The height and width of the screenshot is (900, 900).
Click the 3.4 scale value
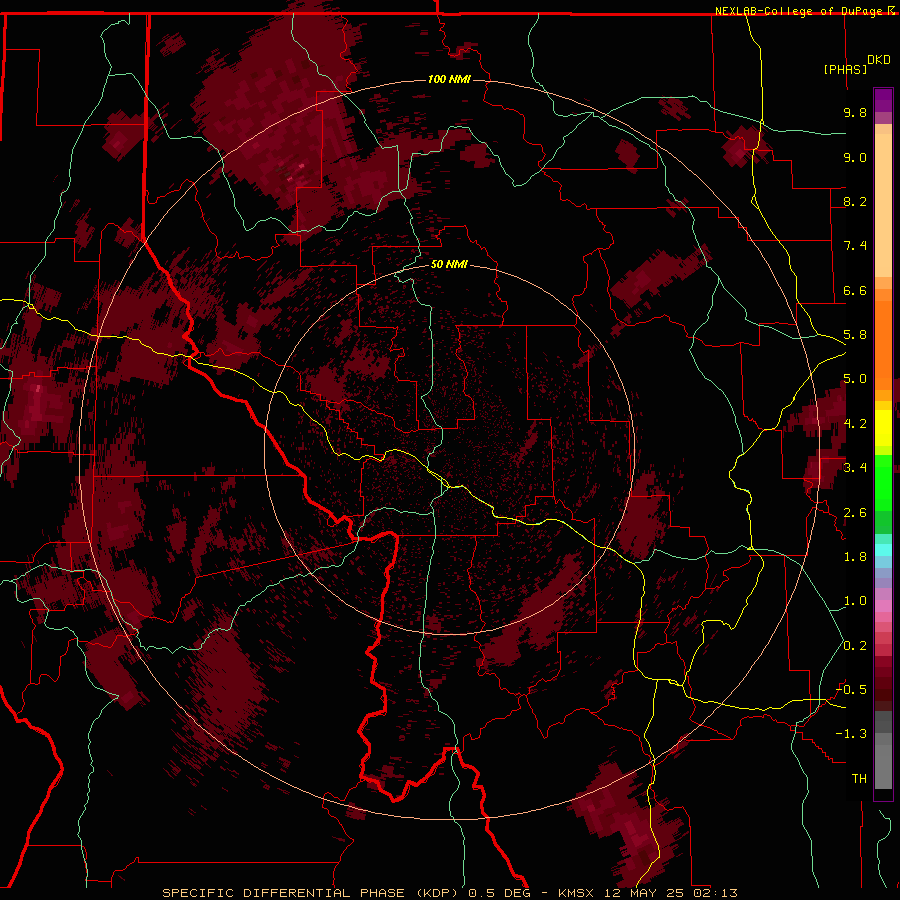coord(855,468)
